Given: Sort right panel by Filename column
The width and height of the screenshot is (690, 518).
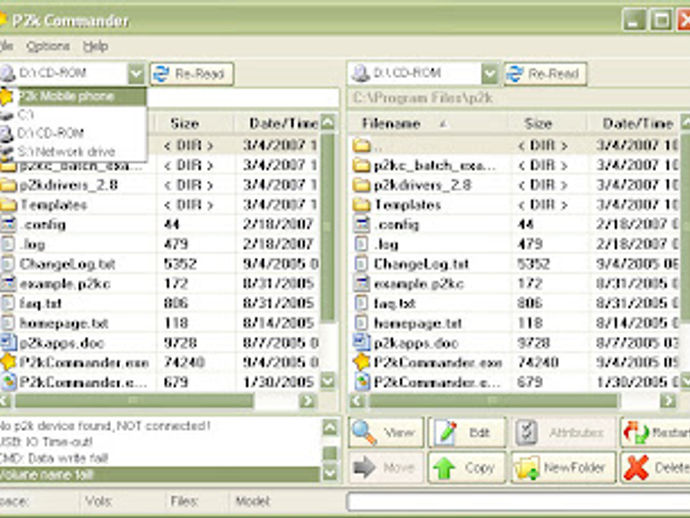Looking at the screenshot, I should pyautogui.click(x=429, y=124).
